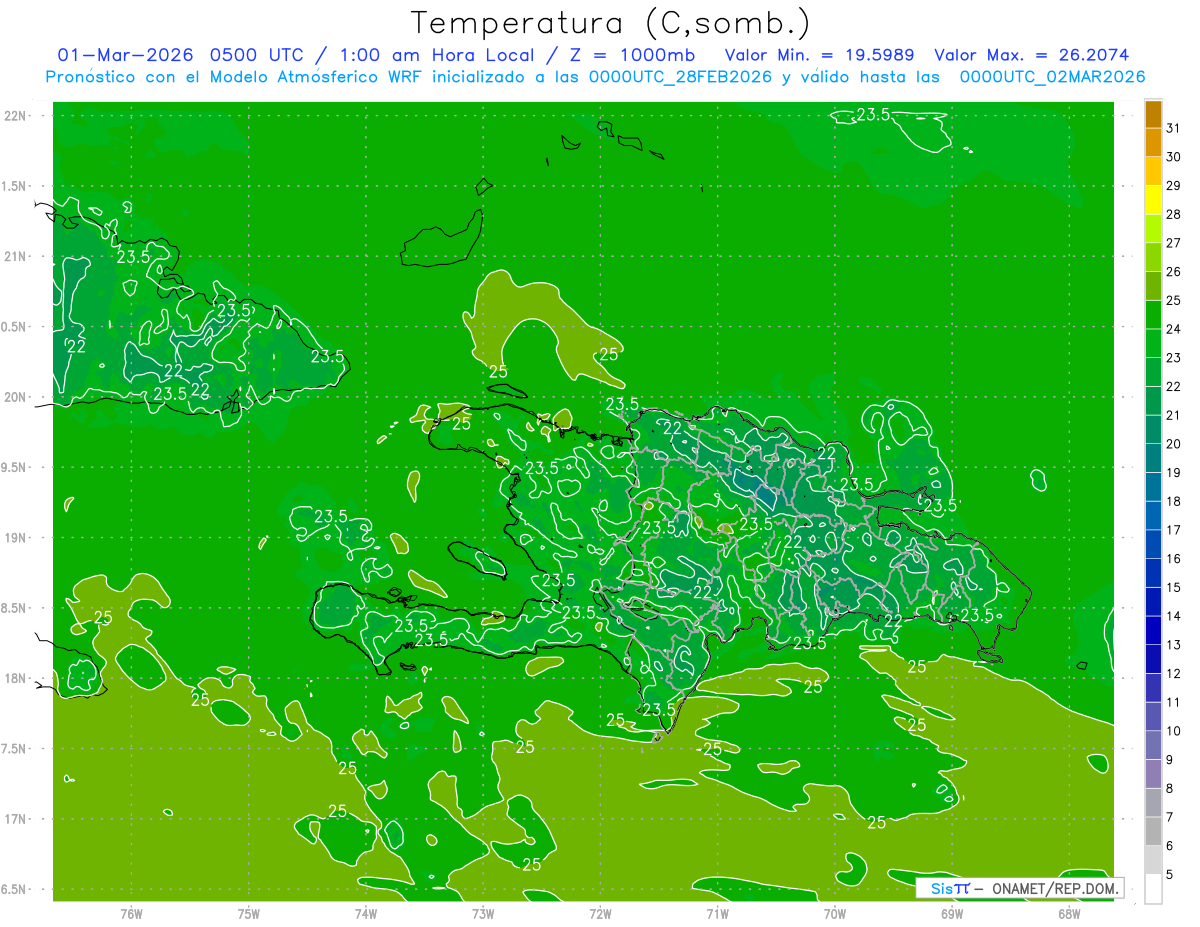Click latitude axis label "19N"
This screenshot has height=927, width=1200.
[x=16, y=538]
